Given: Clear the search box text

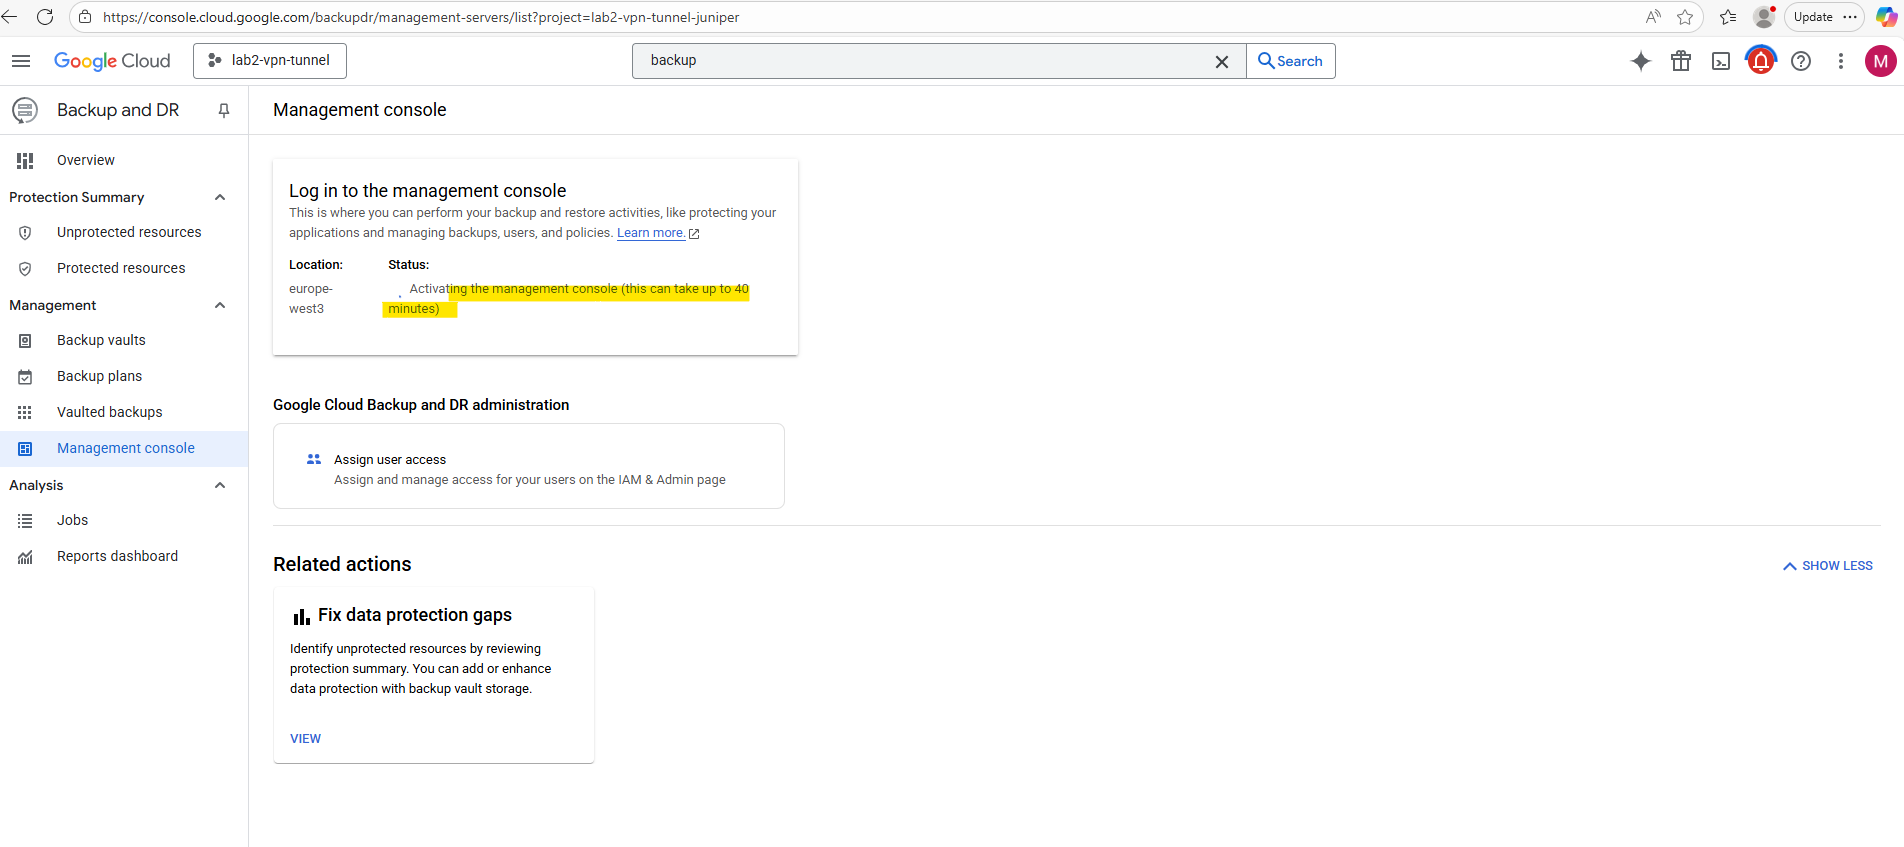Looking at the screenshot, I should (1221, 61).
